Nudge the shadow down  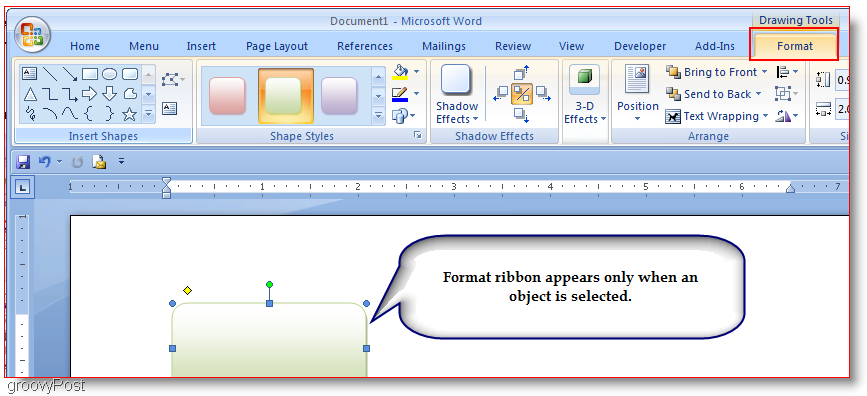[521, 115]
